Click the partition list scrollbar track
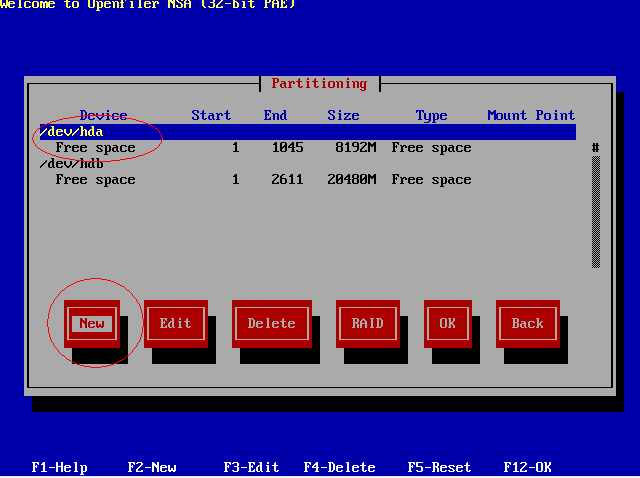The width and height of the screenshot is (640, 478). pyautogui.click(x=596, y=212)
